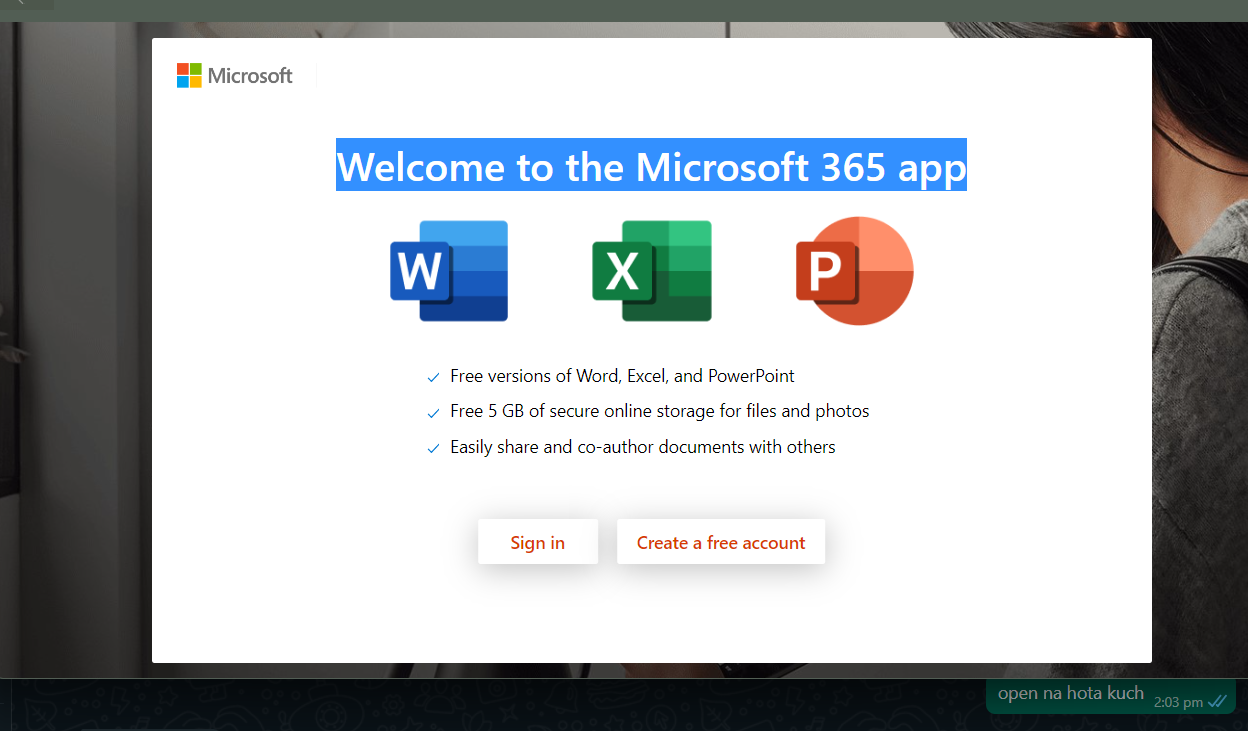Click the checkmark beside Free 5 GB line
The width and height of the screenshot is (1248, 731).
(433, 413)
